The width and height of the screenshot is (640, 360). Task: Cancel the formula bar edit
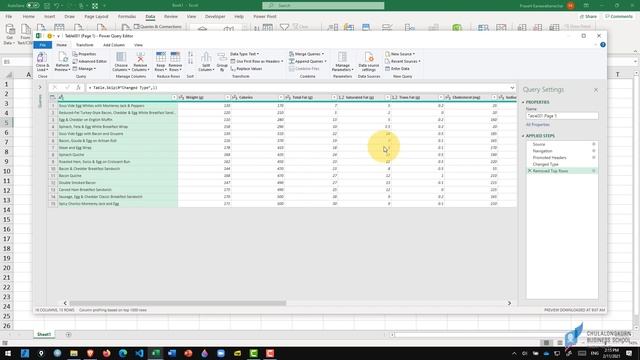55,87
